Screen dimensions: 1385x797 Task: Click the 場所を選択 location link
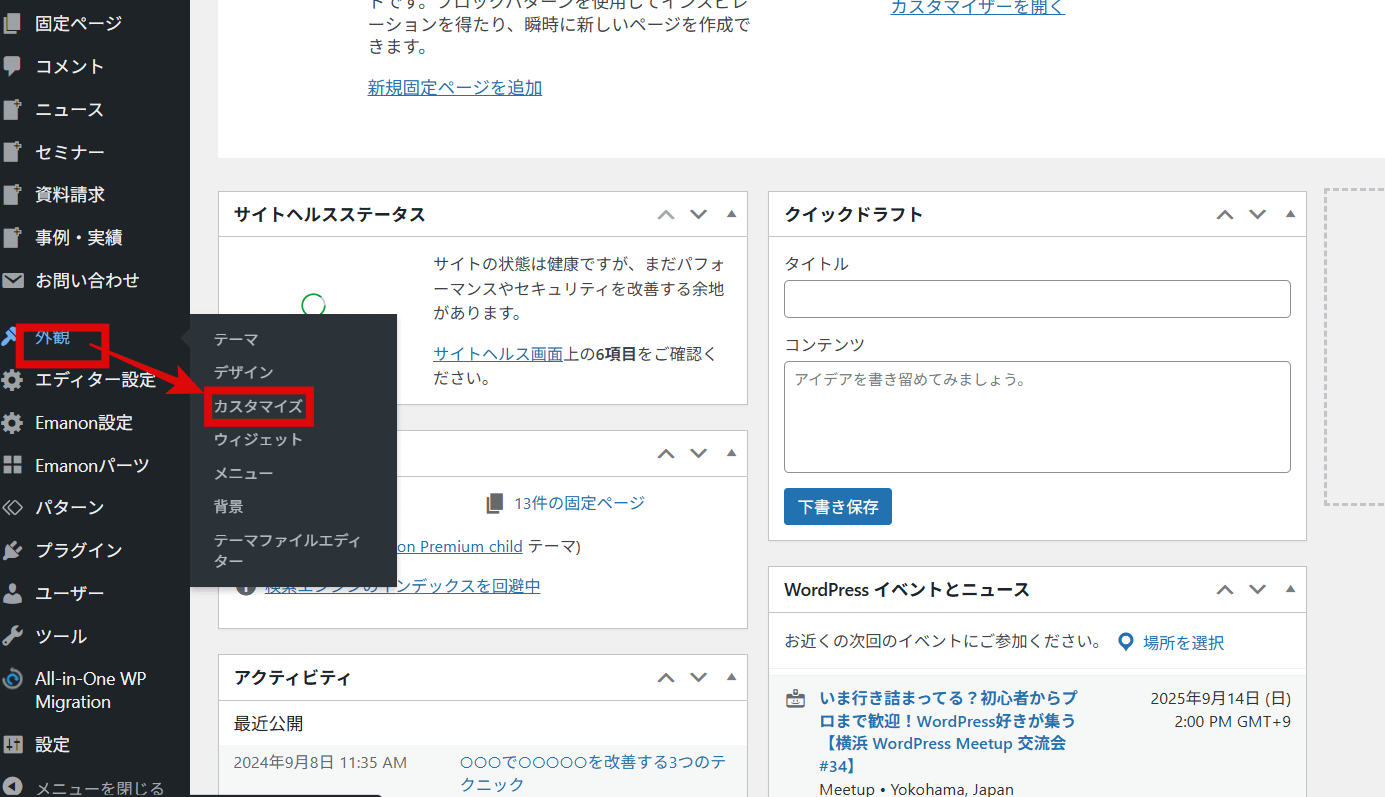click(x=1183, y=643)
